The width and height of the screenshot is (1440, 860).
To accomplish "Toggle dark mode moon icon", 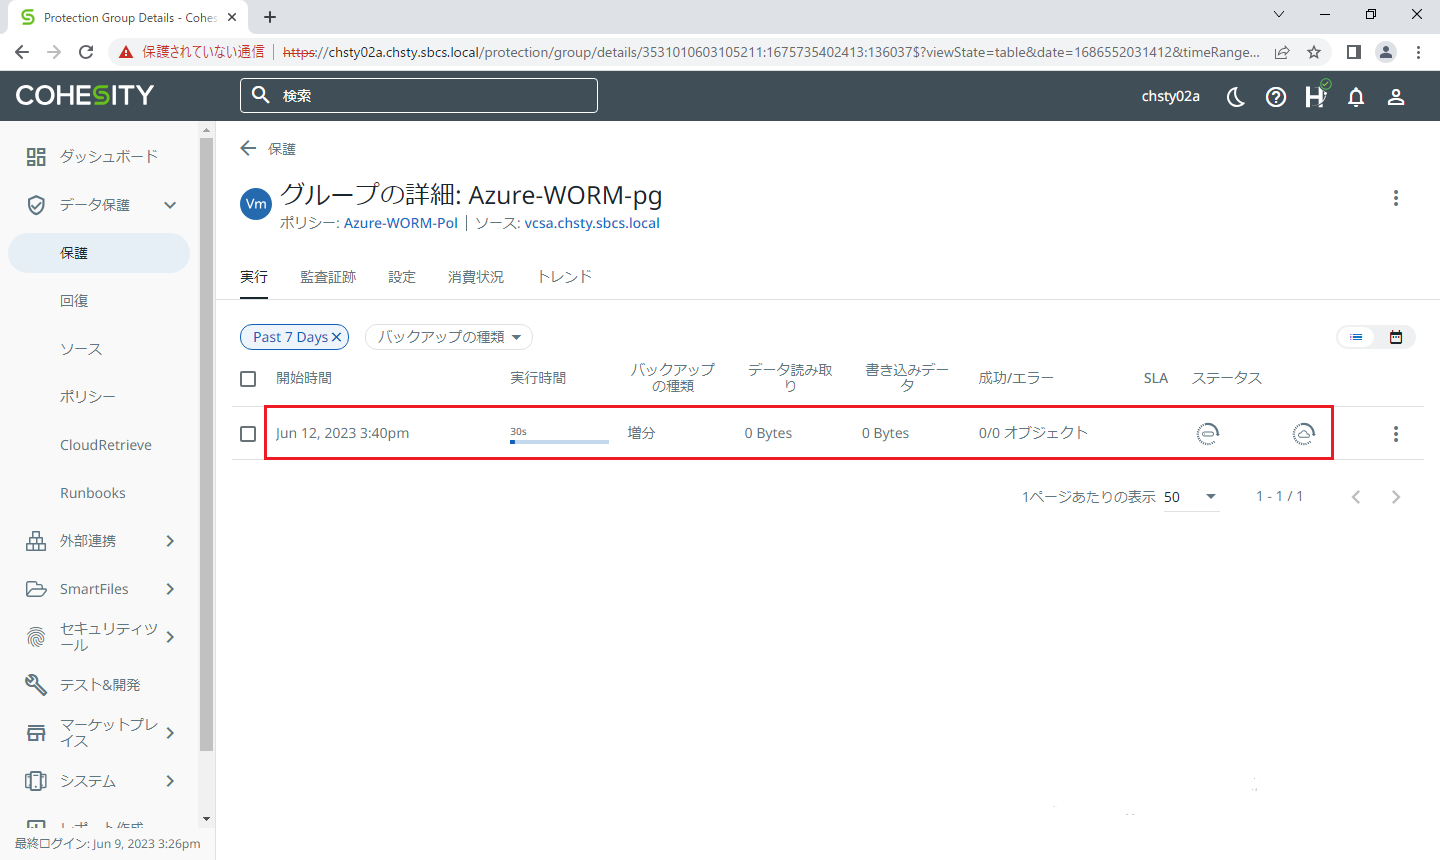I will tap(1236, 97).
